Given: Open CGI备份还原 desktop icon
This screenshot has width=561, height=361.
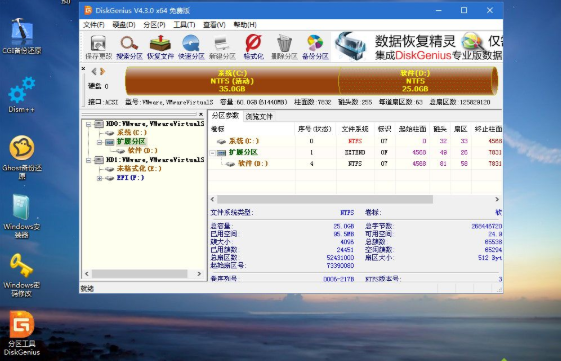Looking at the screenshot, I should click(x=22, y=37).
